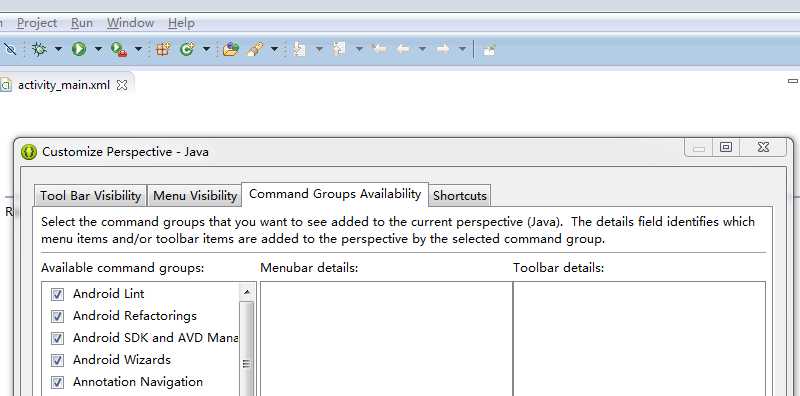Viewport: 800px width, 396px height.
Task: Open the Project menu
Action: click(37, 23)
